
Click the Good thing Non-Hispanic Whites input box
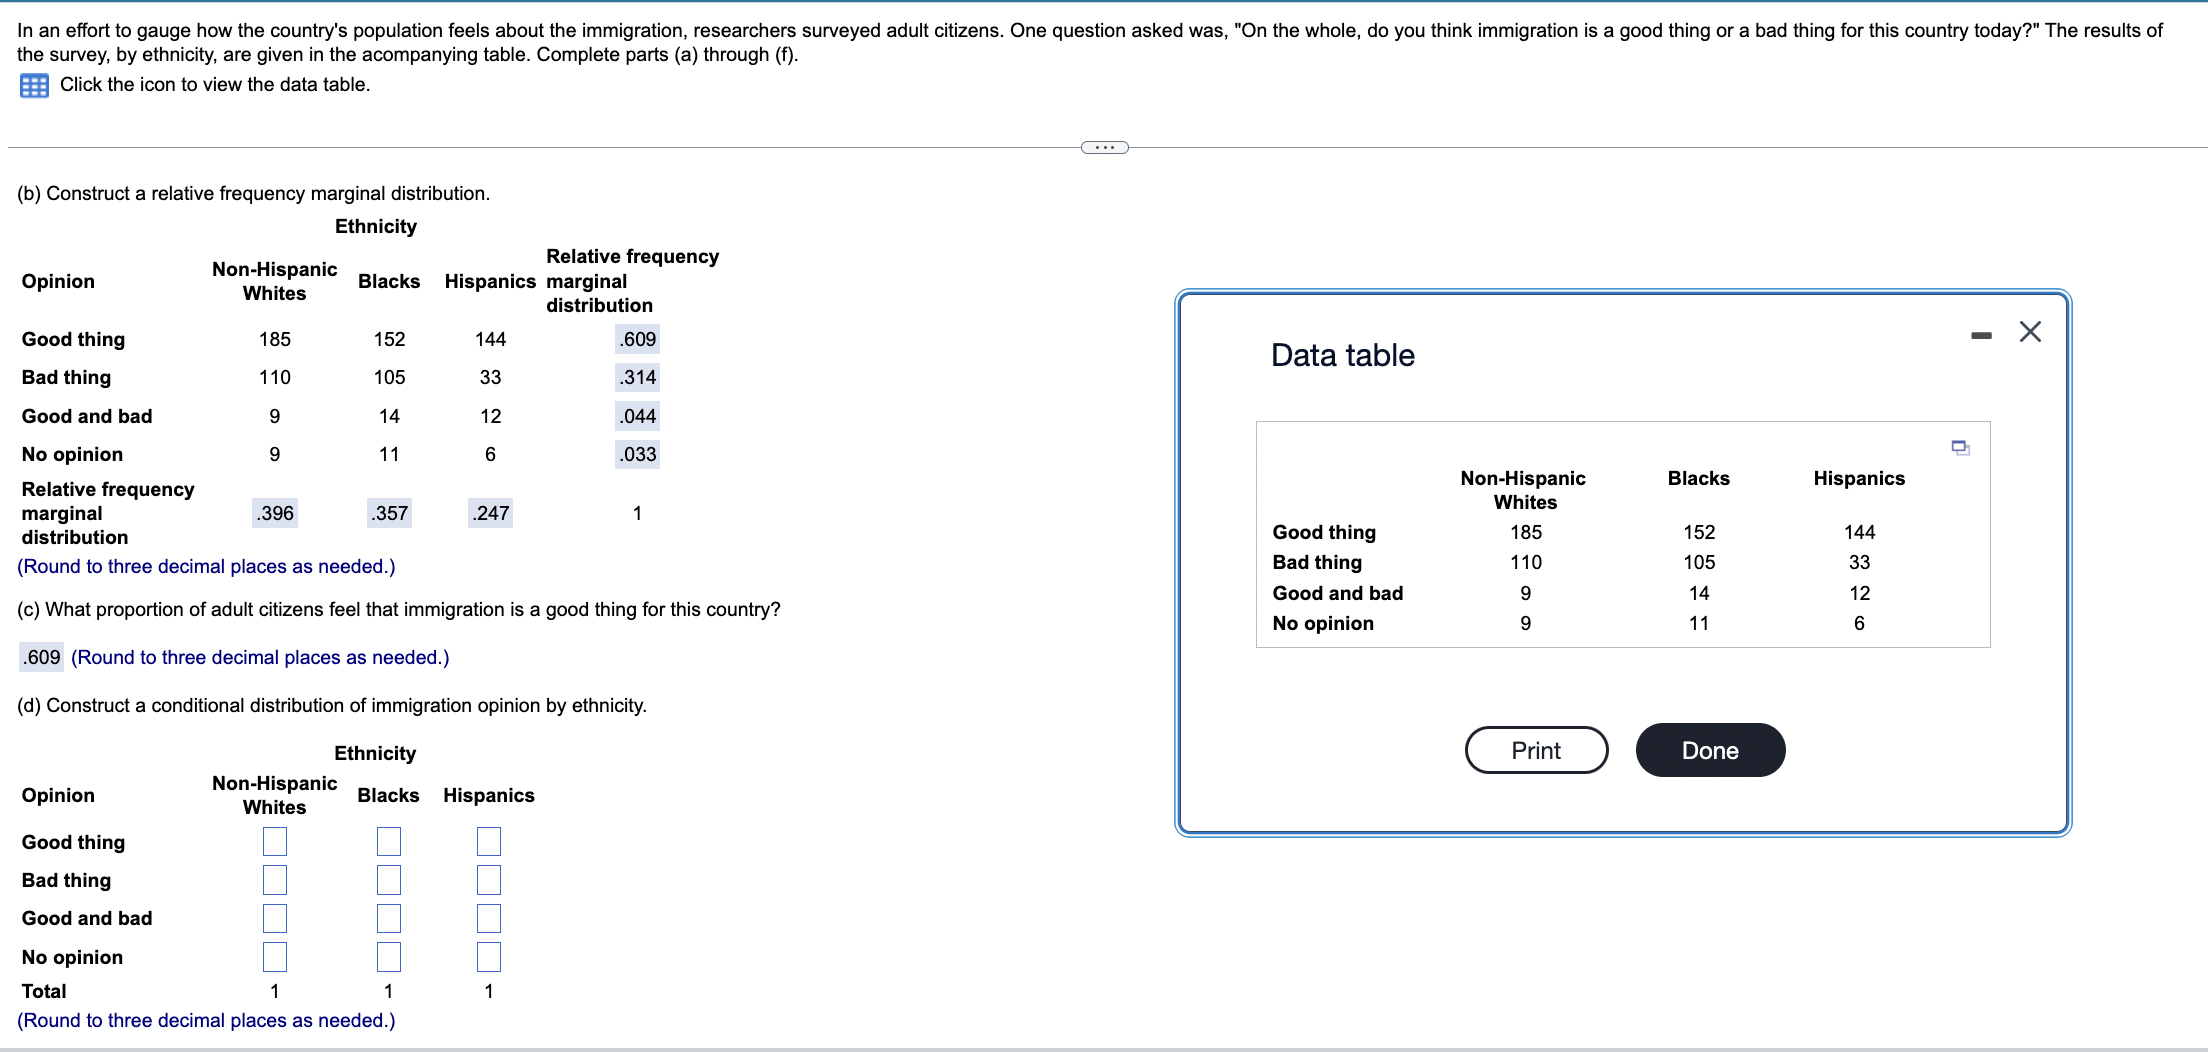(274, 841)
